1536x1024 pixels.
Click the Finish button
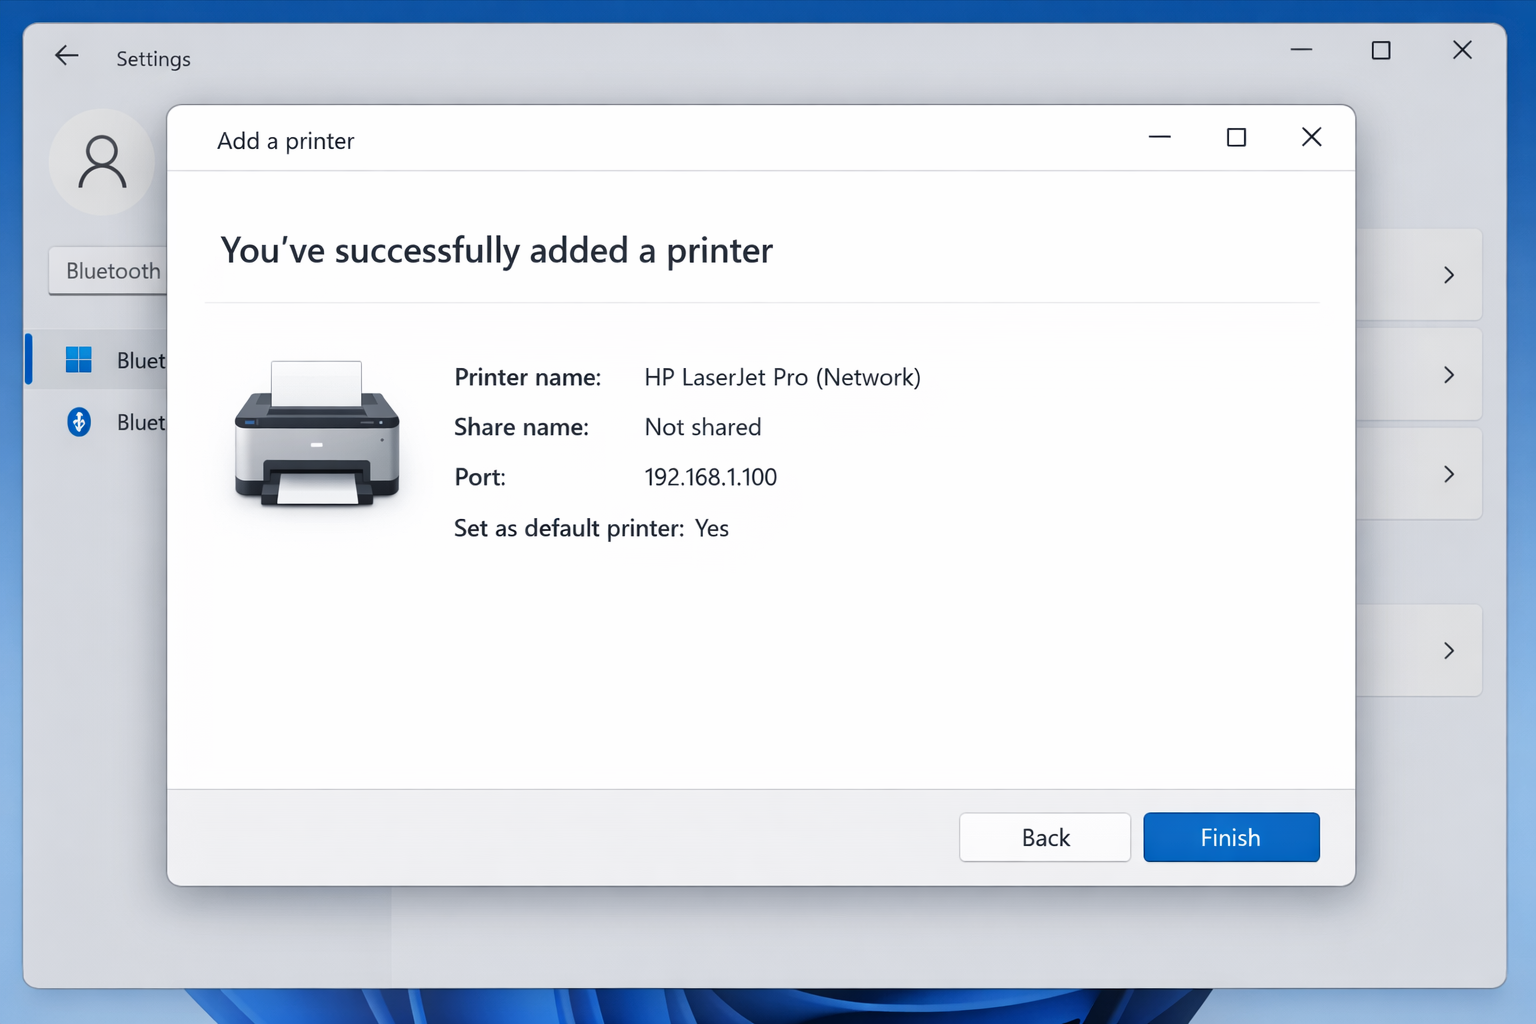[1231, 837]
